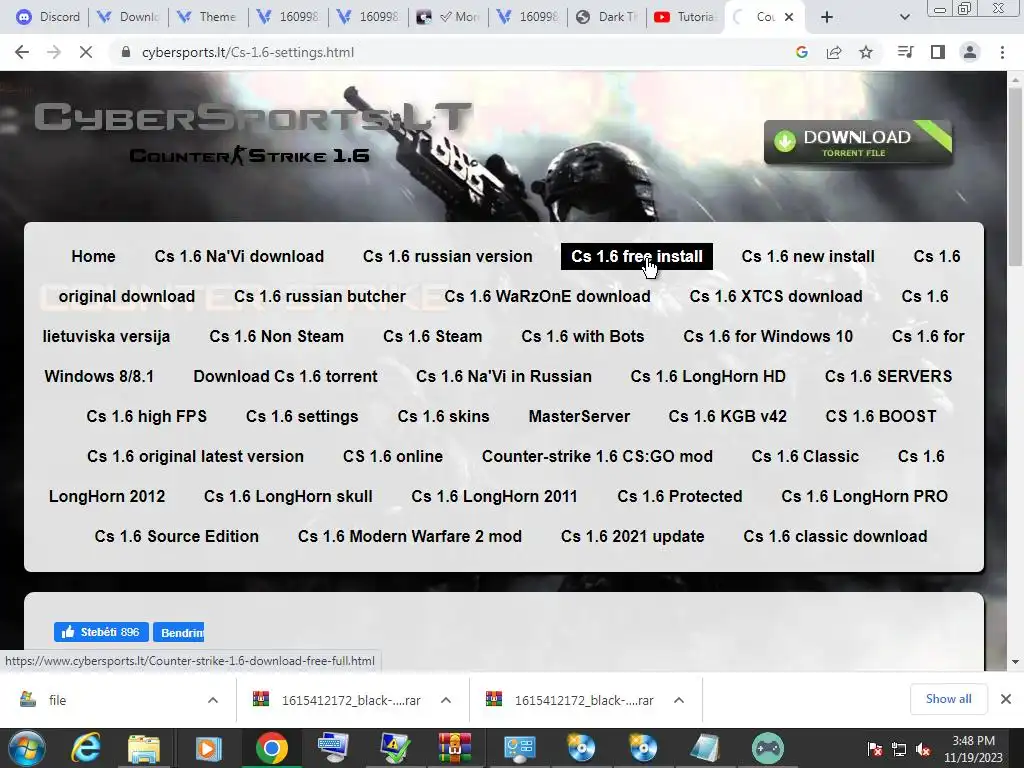Open Cs 1.6 free install link
The height and width of the screenshot is (768, 1024).
pyautogui.click(x=637, y=256)
